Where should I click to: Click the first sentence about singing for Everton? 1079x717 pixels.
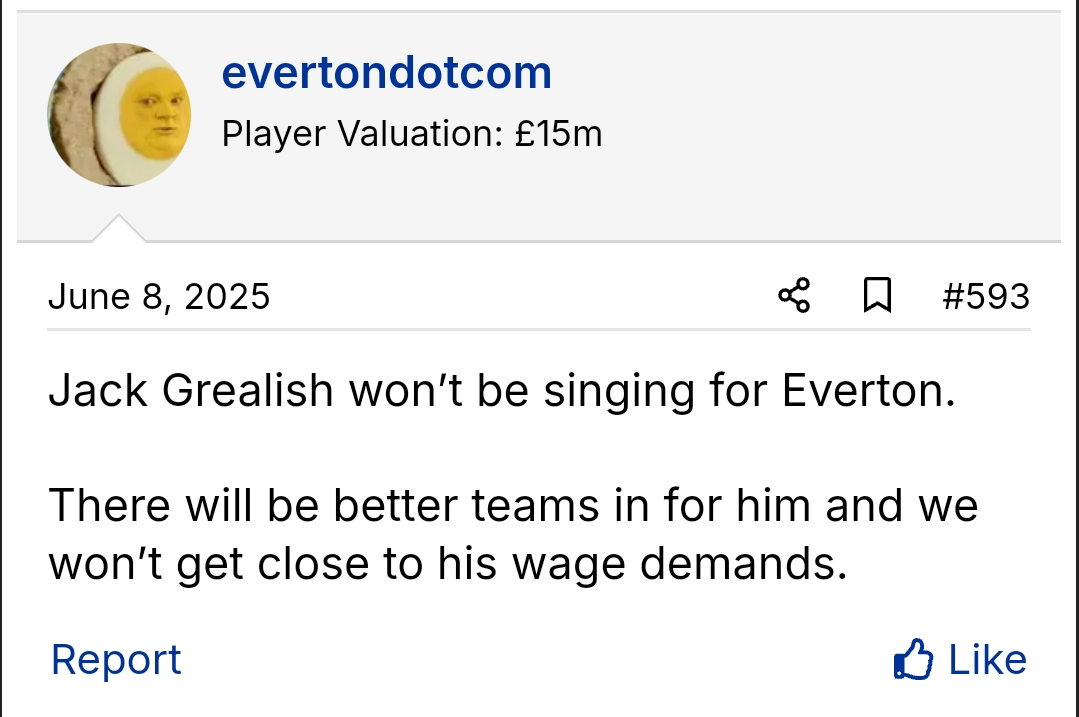click(502, 392)
